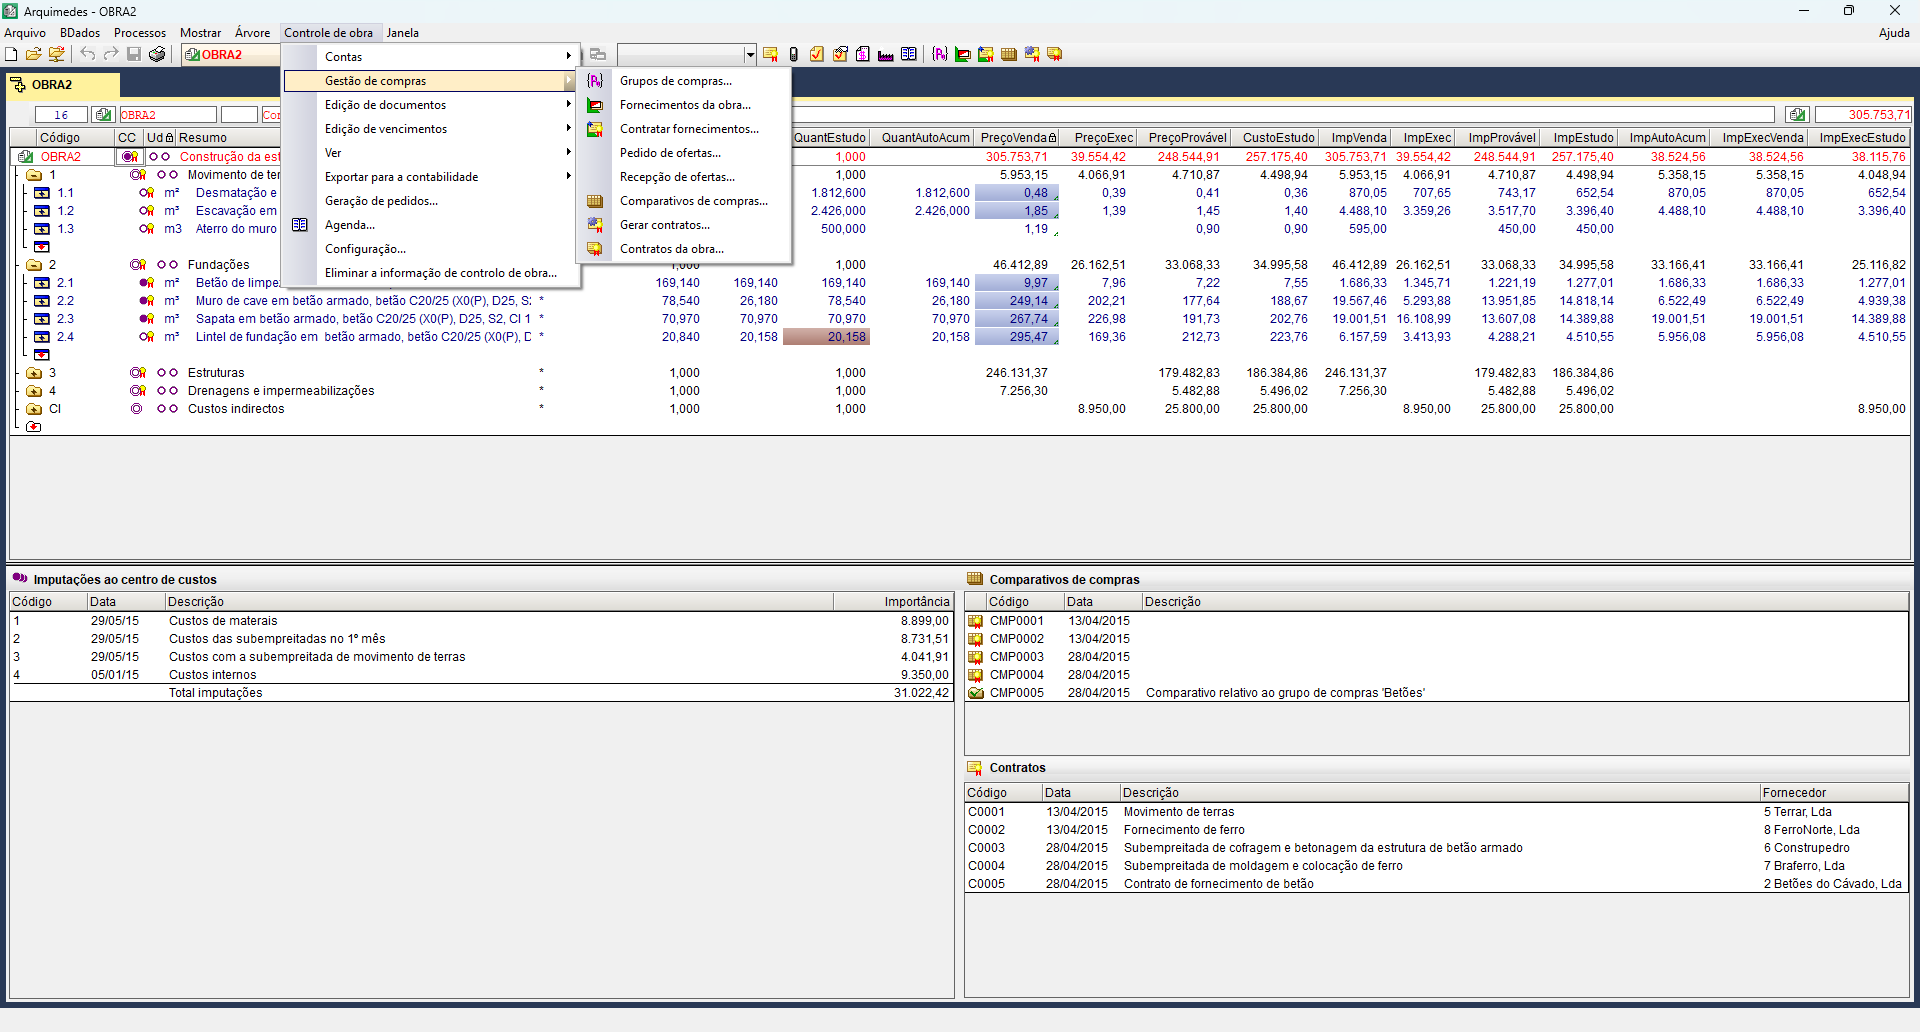Open the Processos menu
Screen dimensions: 1920x1032
tap(139, 33)
